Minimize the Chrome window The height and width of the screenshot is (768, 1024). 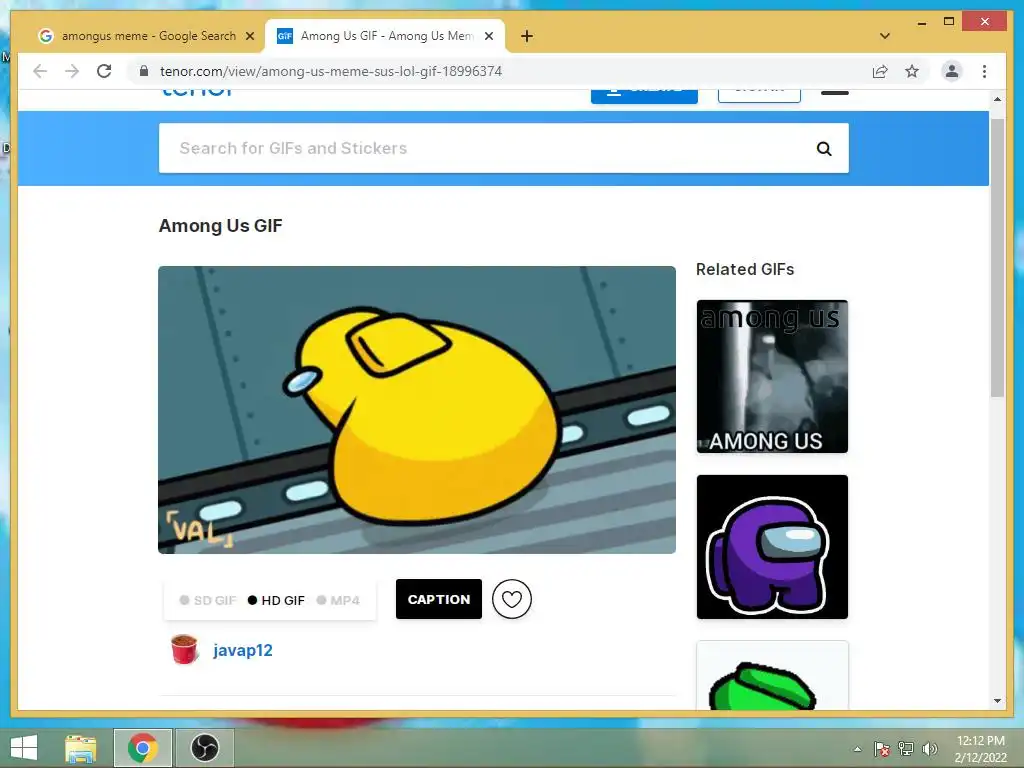click(x=921, y=22)
